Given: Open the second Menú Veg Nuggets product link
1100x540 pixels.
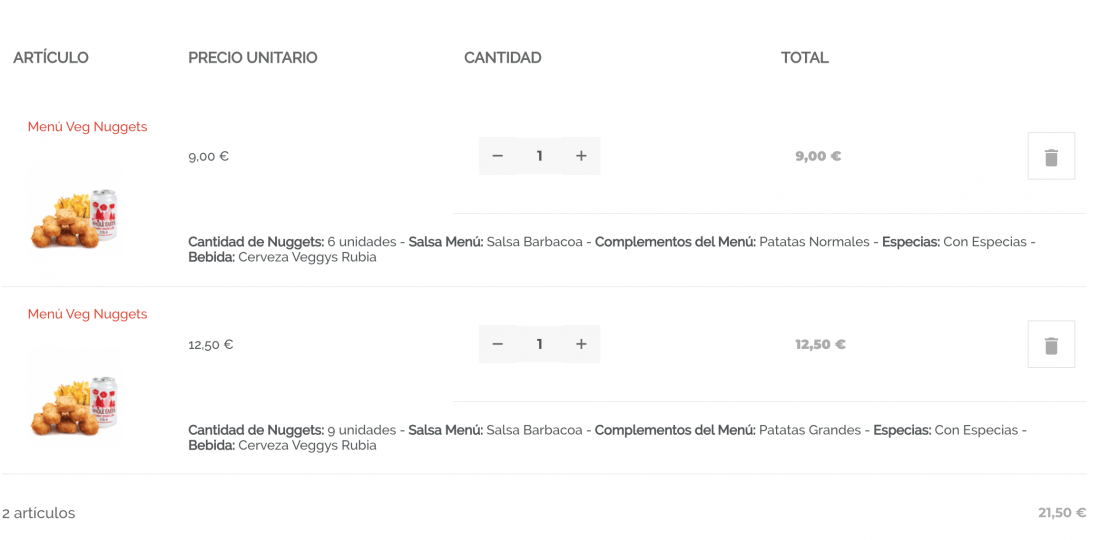Looking at the screenshot, I should 88,314.
